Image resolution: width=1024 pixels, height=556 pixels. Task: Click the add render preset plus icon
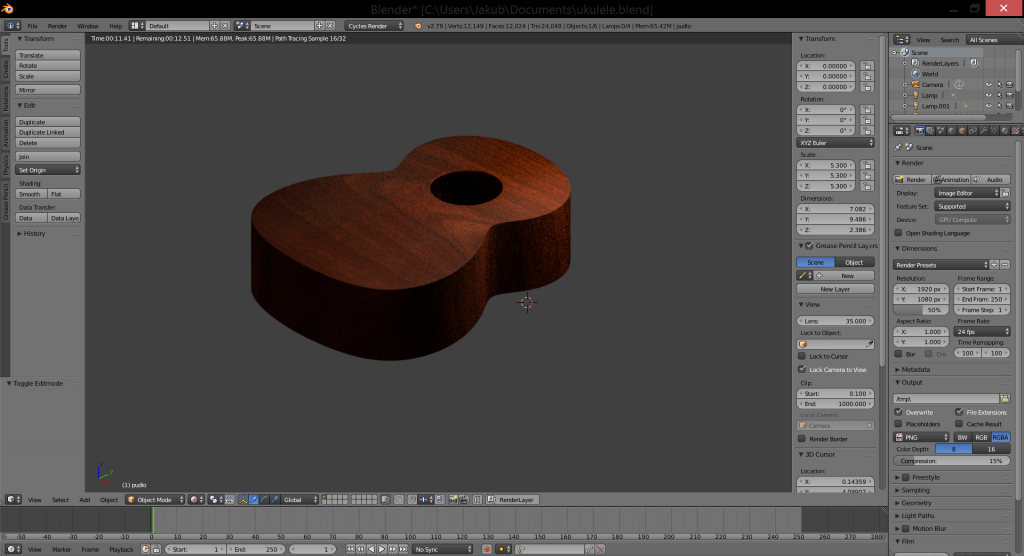(x=995, y=265)
